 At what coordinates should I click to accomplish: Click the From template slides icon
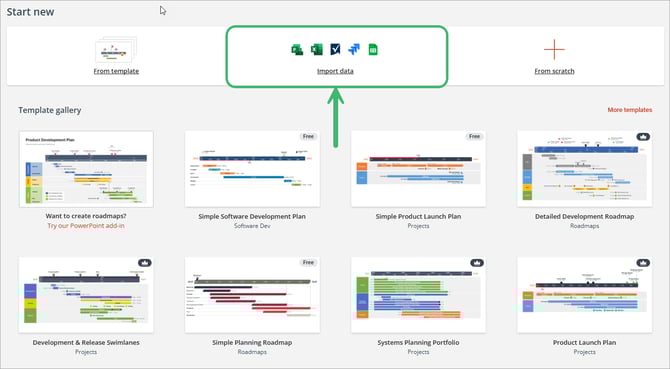(x=116, y=50)
